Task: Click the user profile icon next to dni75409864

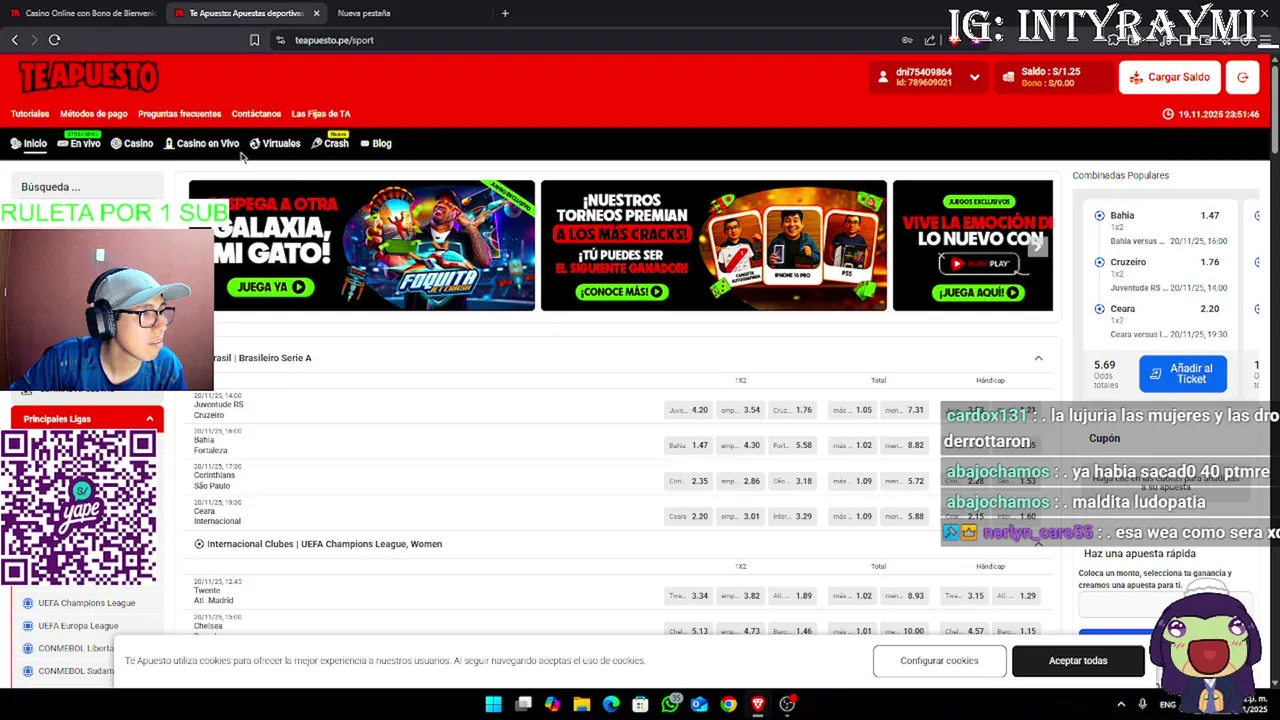Action: pos(883,77)
